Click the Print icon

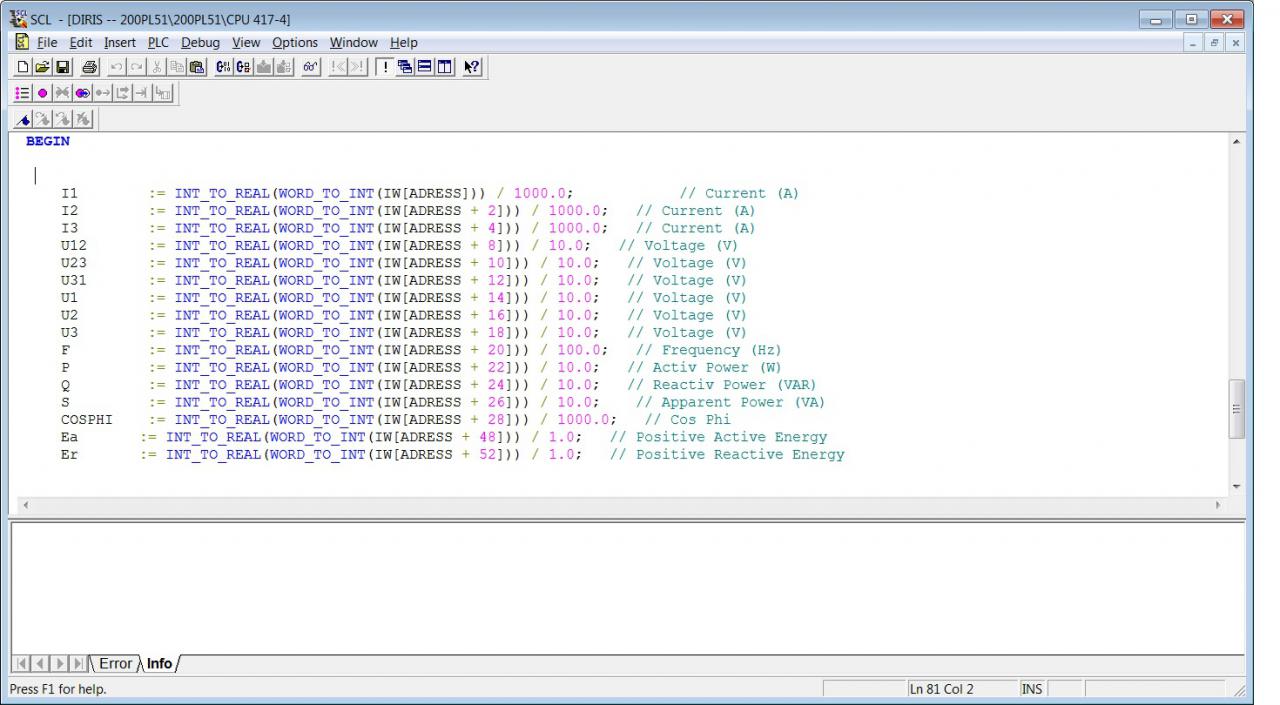coord(88,67)
